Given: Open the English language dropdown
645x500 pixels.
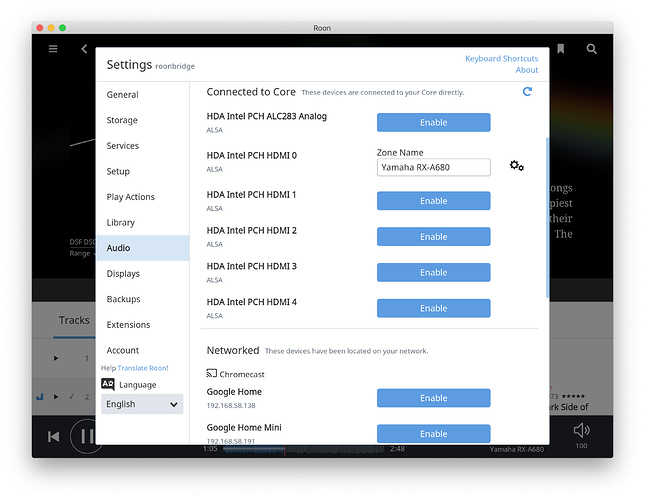Looking at the screenshot, I should pyautogui.click(x=142, y=404).
